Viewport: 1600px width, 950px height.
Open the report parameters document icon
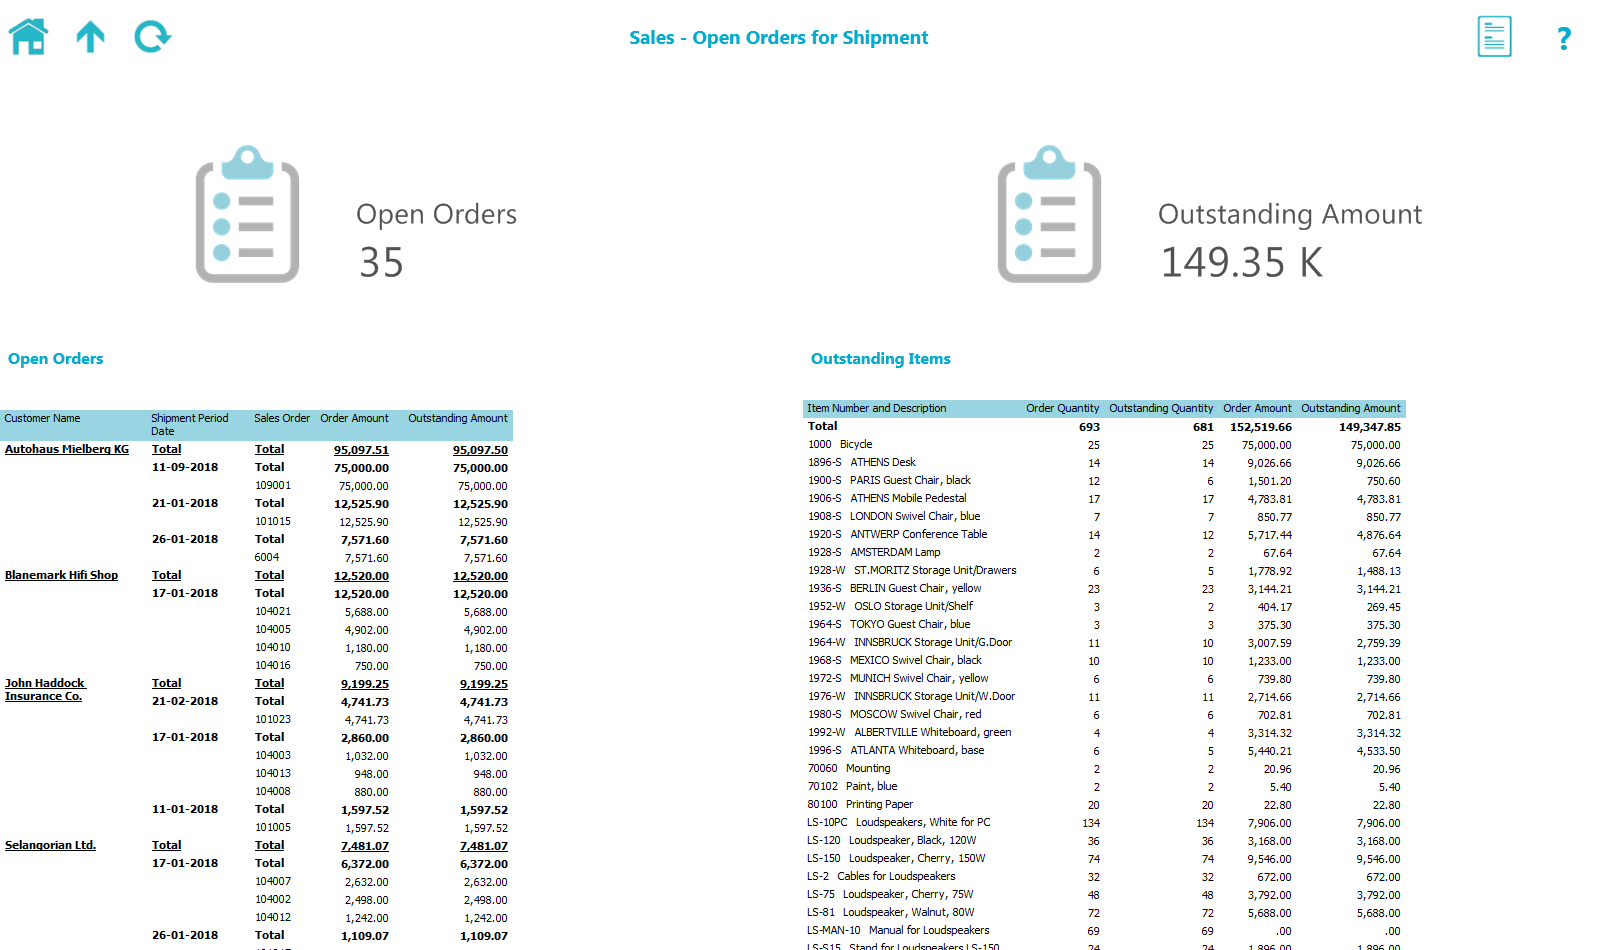[x=1494, y=36]
